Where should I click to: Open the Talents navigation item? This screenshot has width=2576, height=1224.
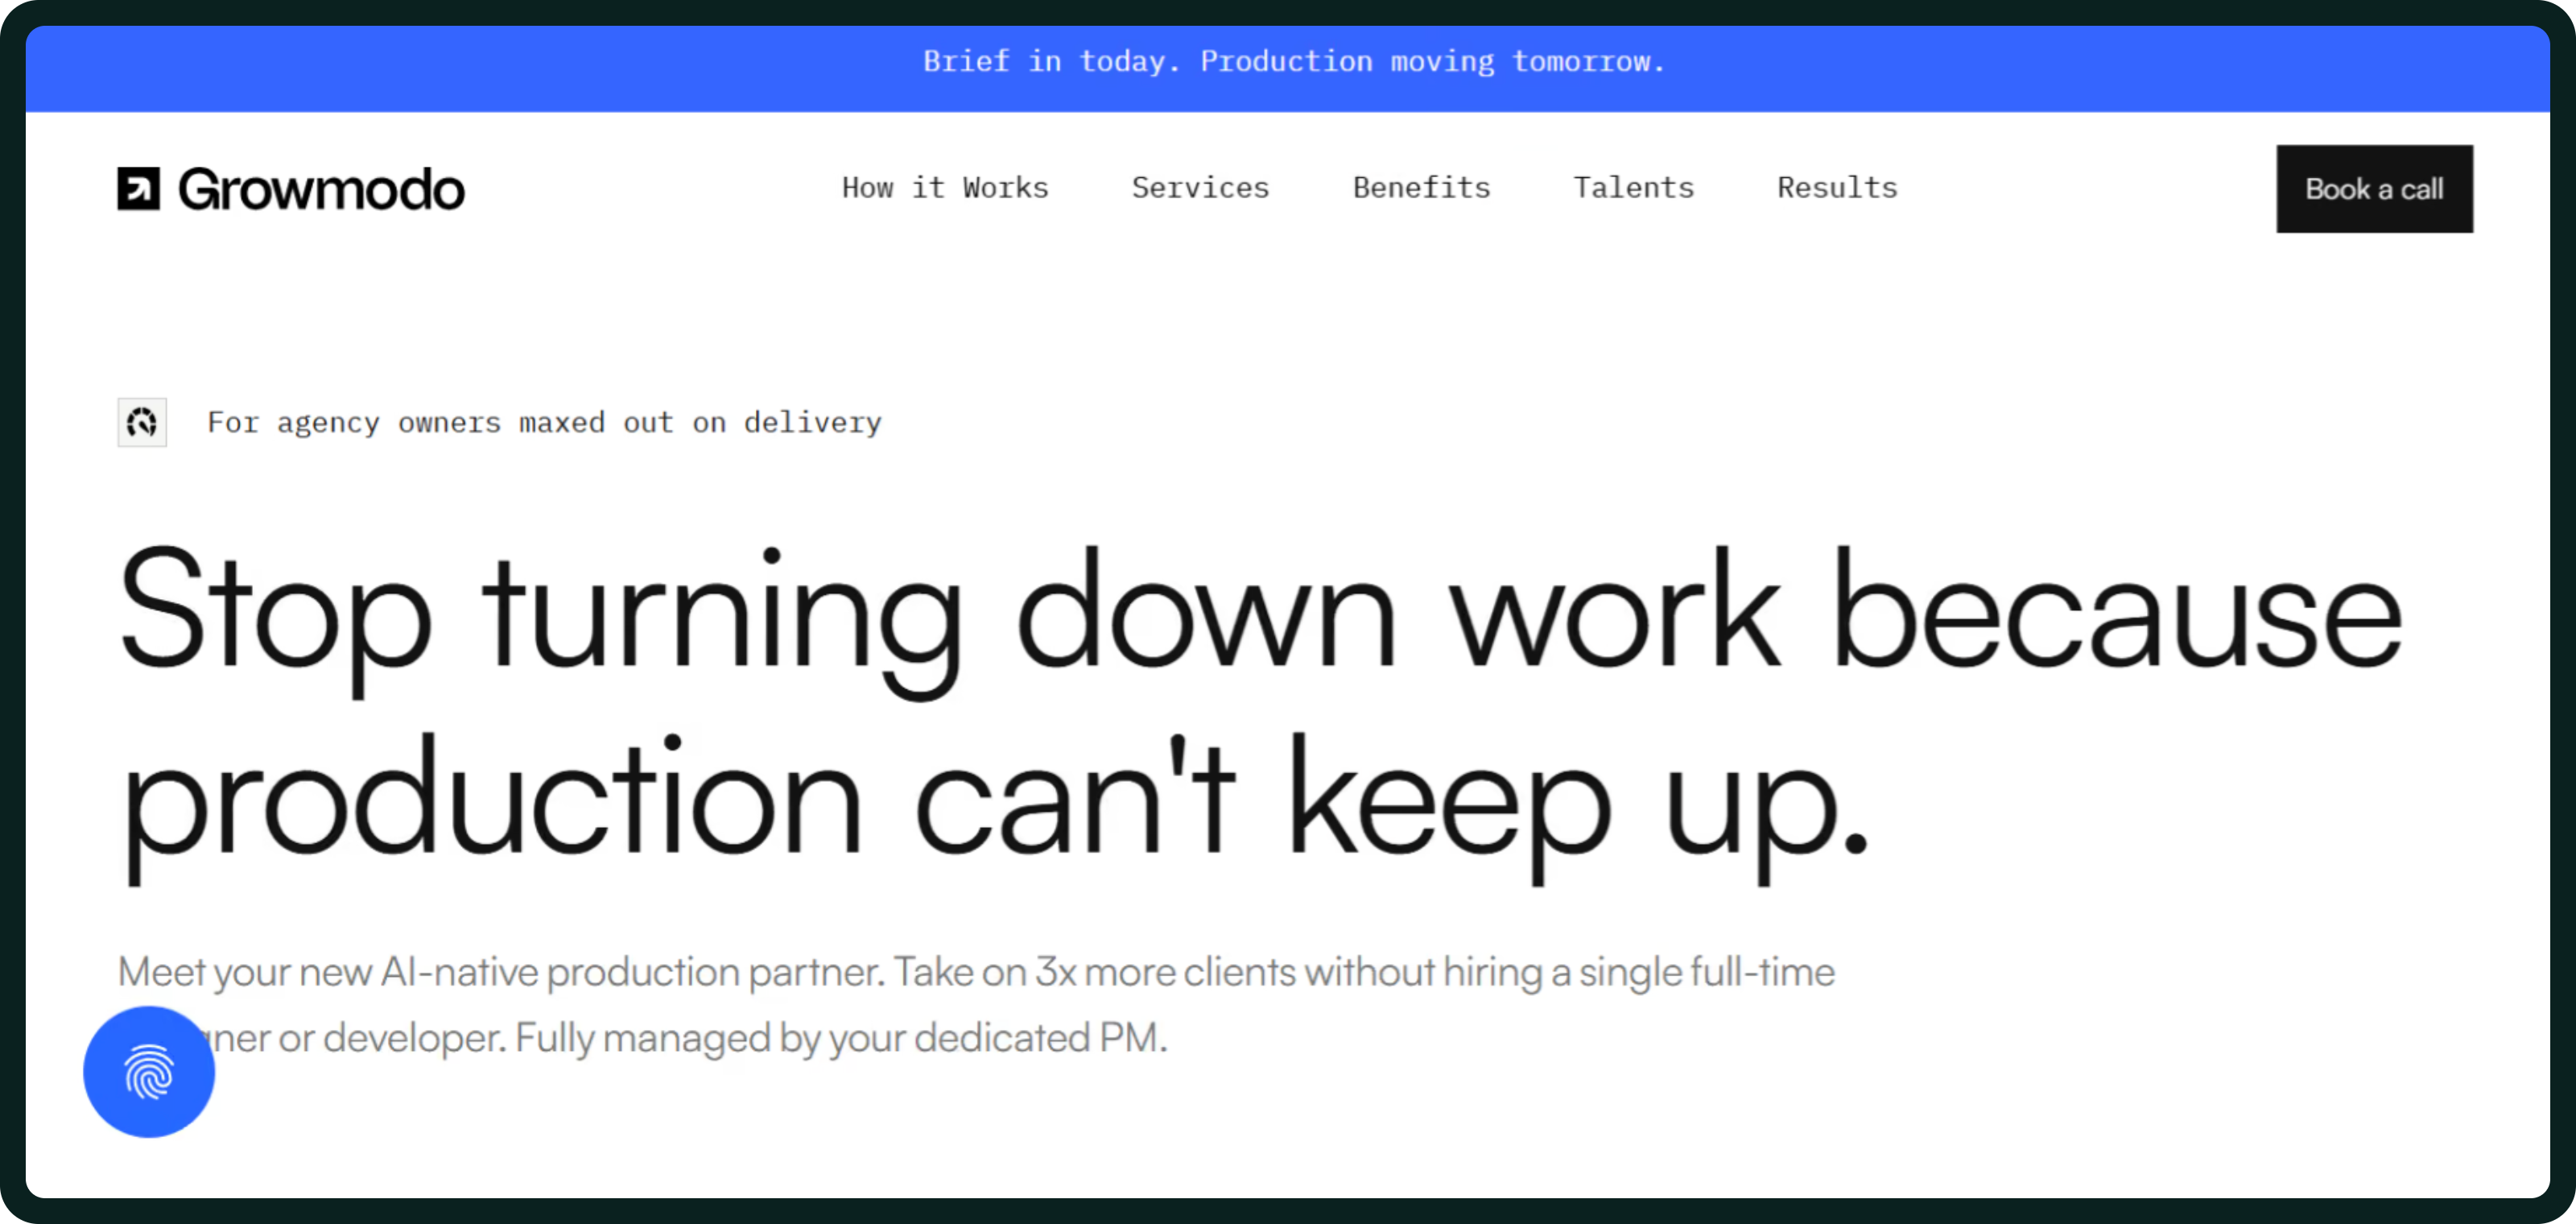coord(1633,188)
